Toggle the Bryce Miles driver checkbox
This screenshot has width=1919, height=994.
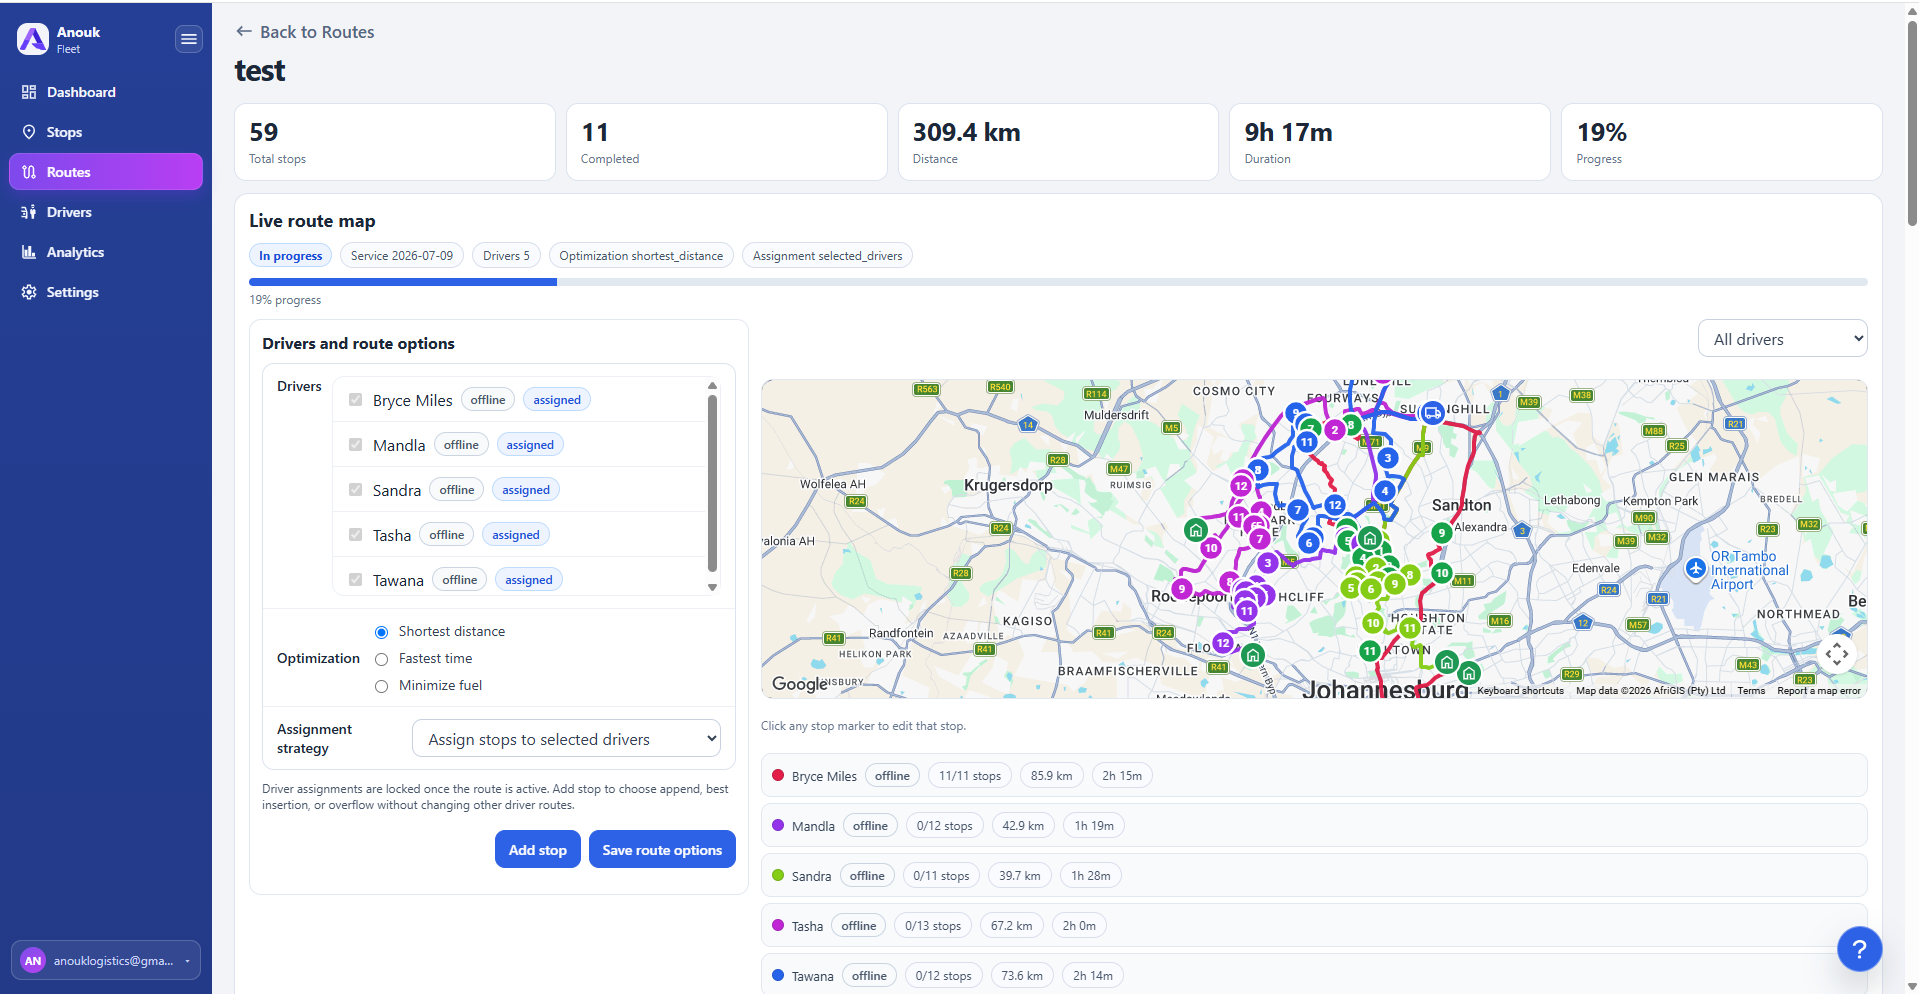coord(355,400)
